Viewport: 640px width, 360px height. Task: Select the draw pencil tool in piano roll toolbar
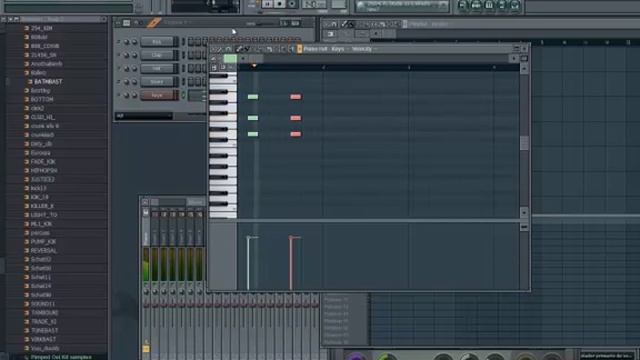click(239, 49)
